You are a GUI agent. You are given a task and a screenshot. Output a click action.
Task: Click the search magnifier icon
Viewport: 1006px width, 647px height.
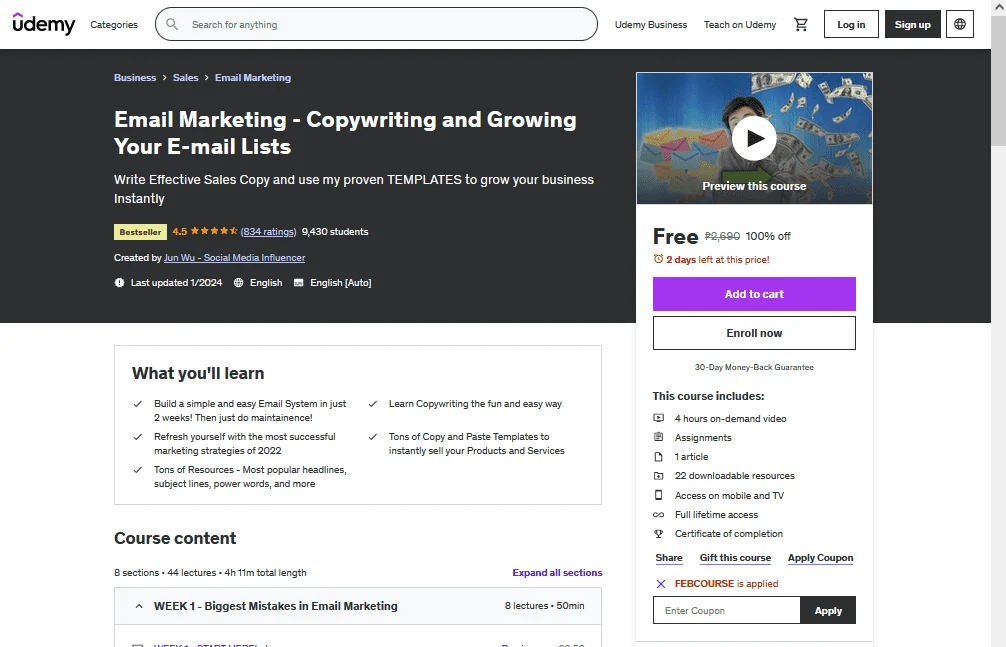pyautogui.click(x=172, y=24)
